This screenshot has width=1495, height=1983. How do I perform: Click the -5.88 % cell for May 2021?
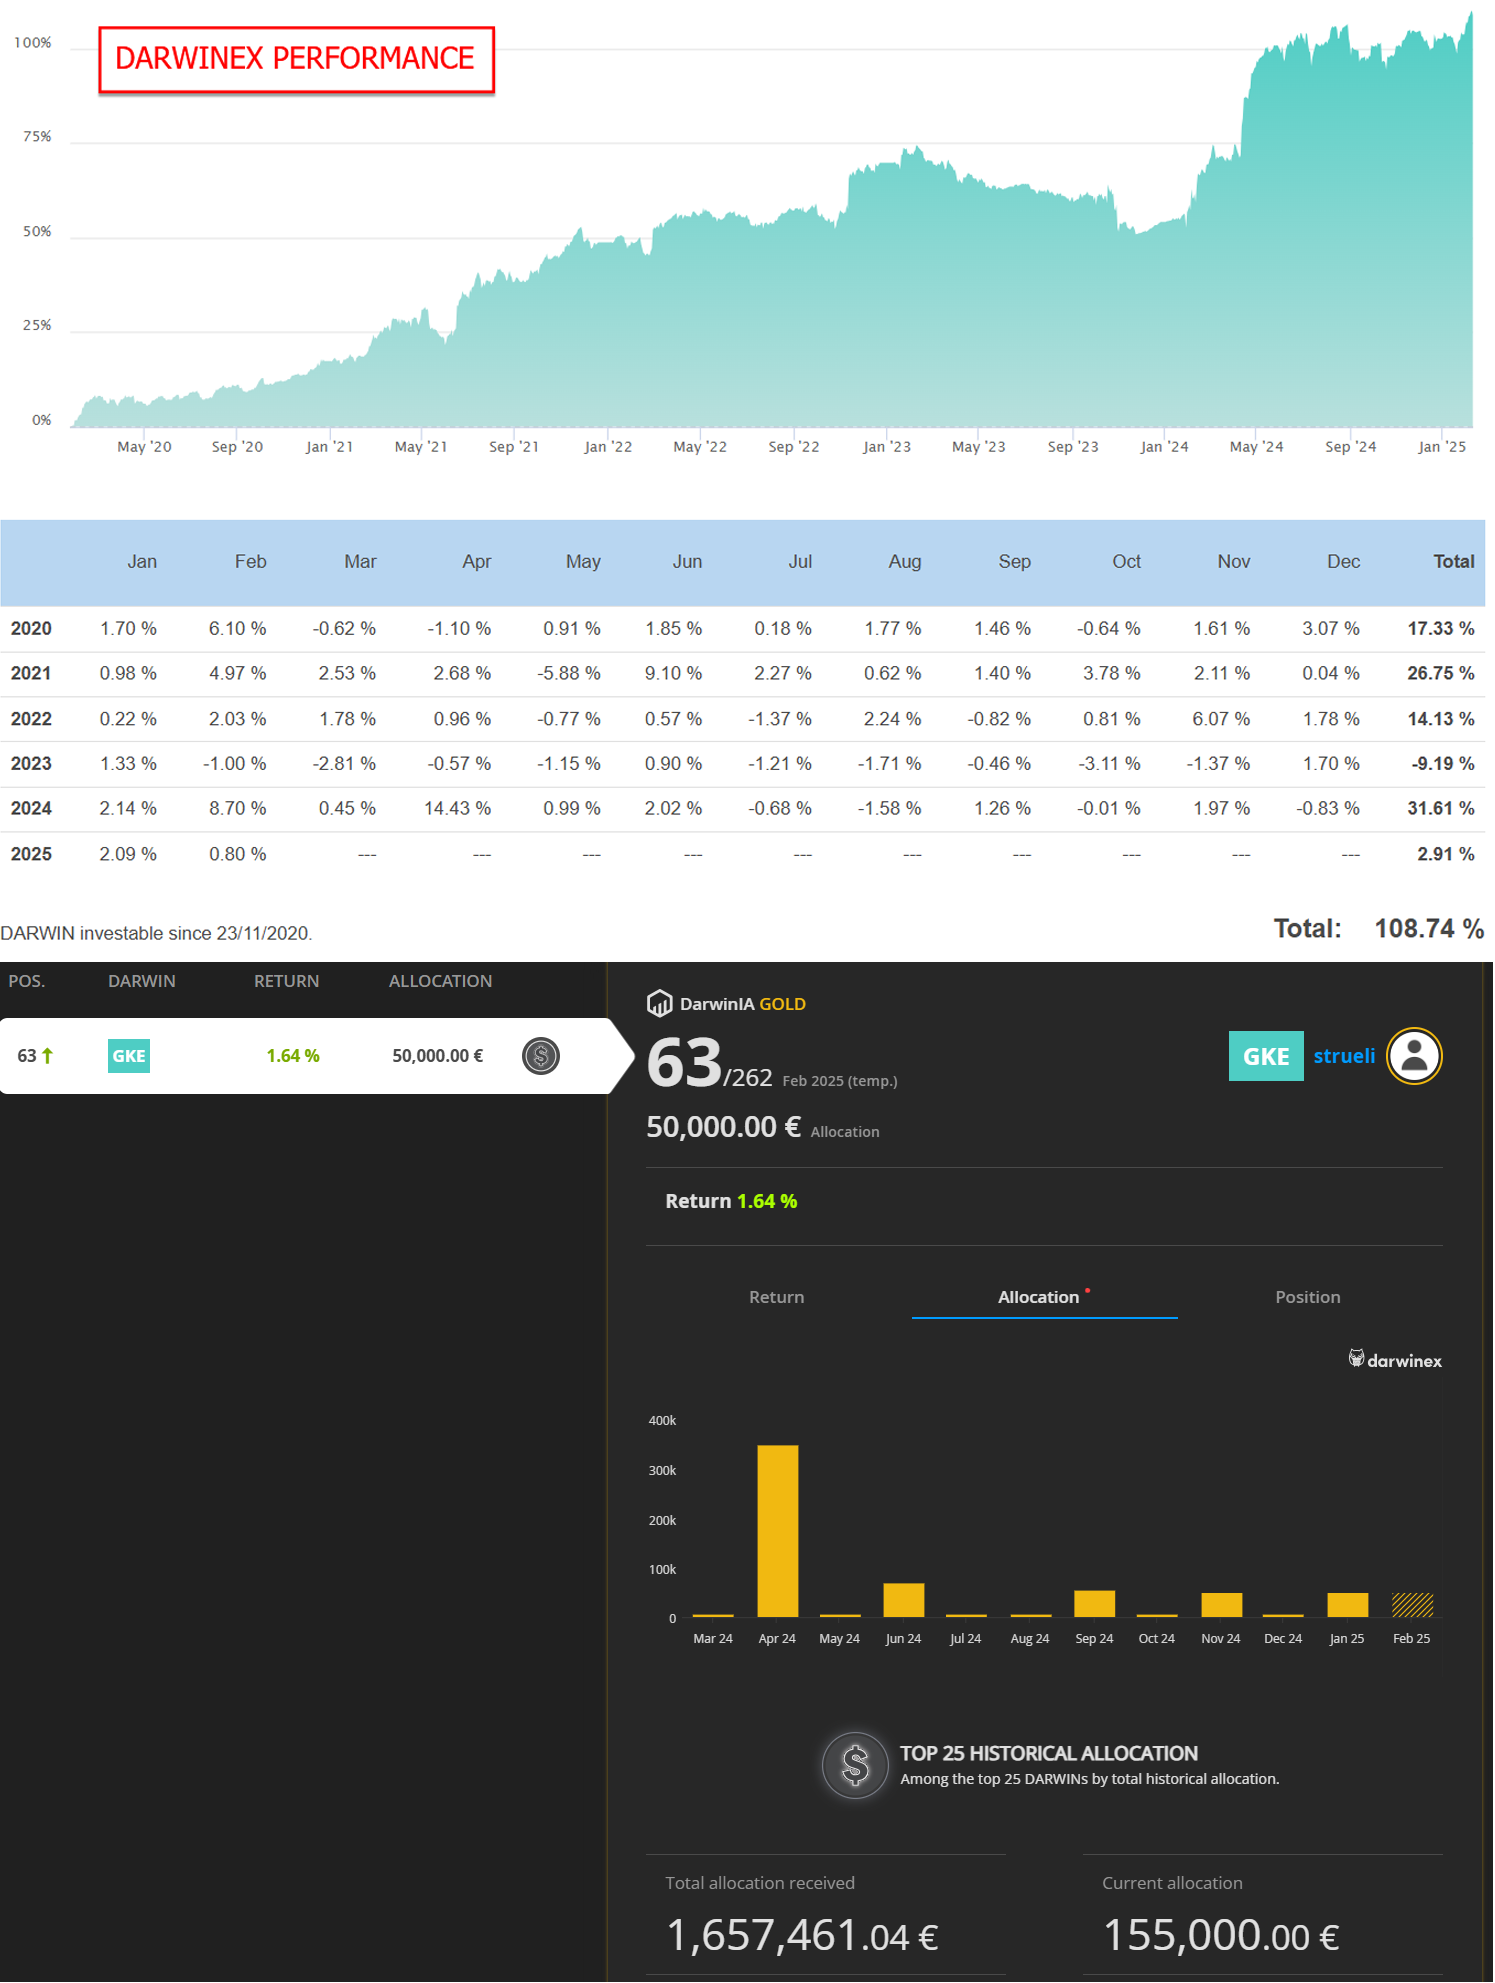pos(569,673)
